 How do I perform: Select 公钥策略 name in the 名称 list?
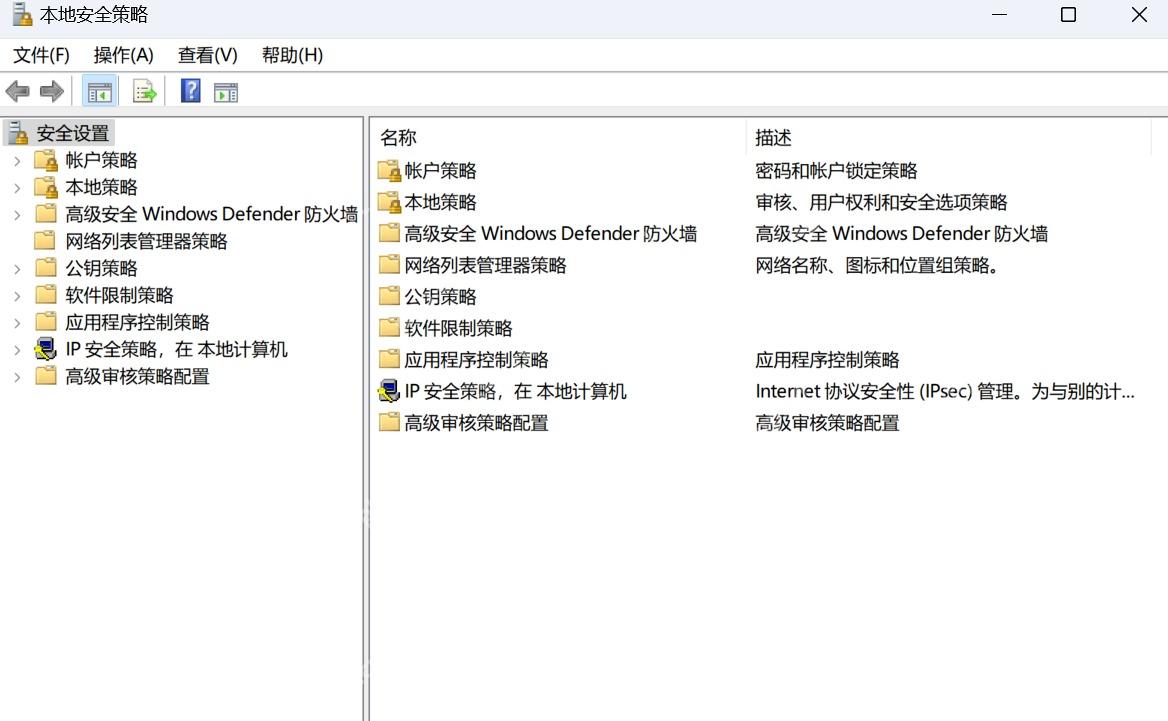click(440, 296)
